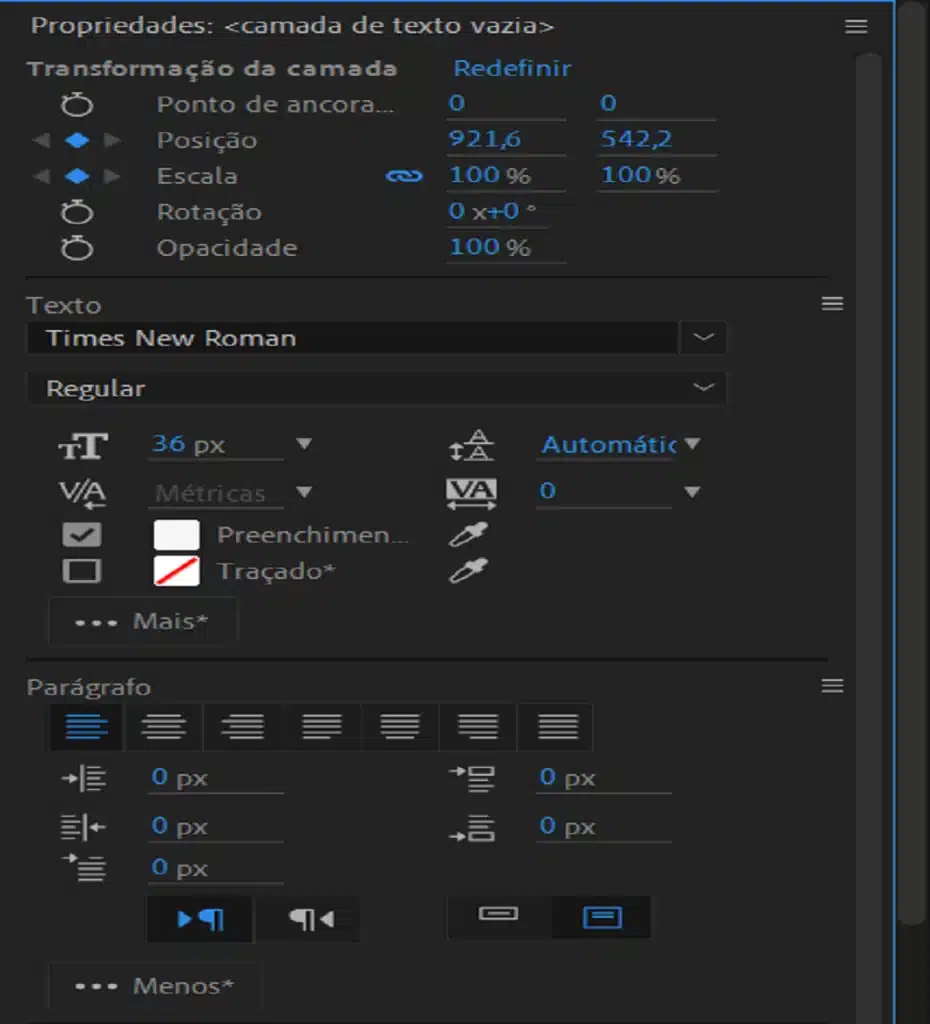The image size is (930, 1024).
Task: Click the Anchor Point stopwatch icon
Action: click(77, 104)
